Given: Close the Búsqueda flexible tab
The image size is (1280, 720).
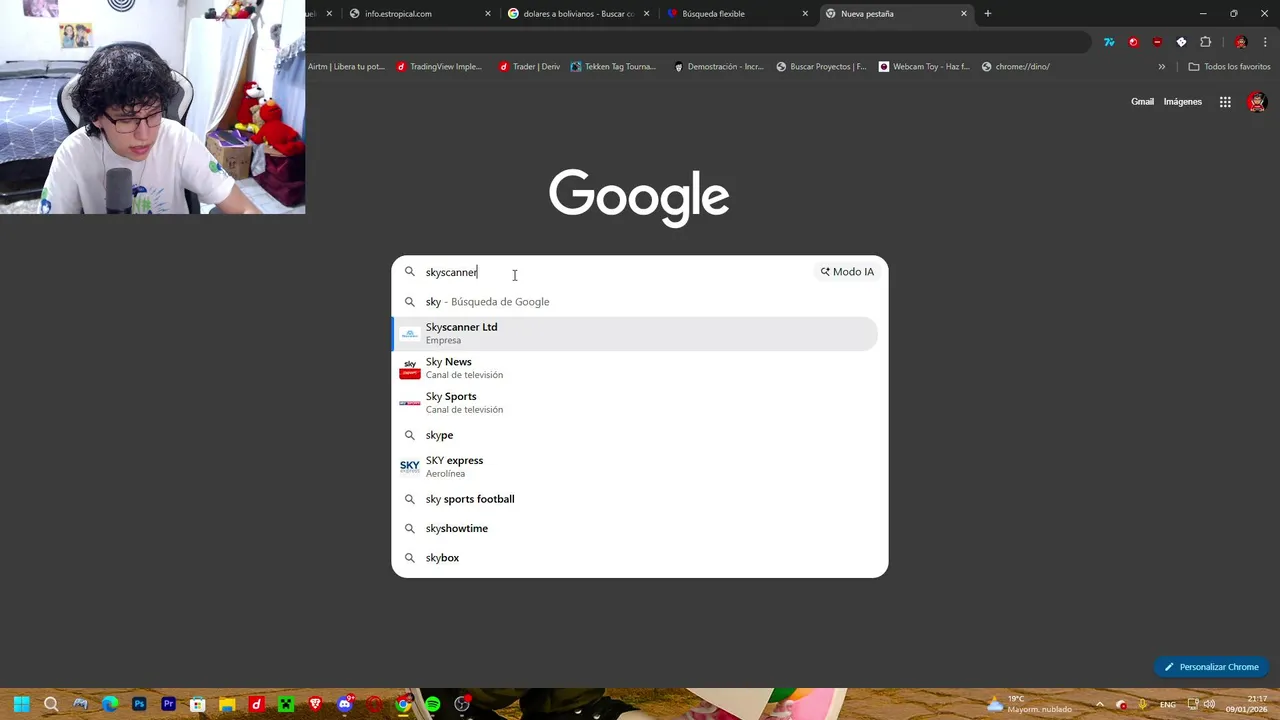Looking at the screenshot, I should click(x=805, y=14).
